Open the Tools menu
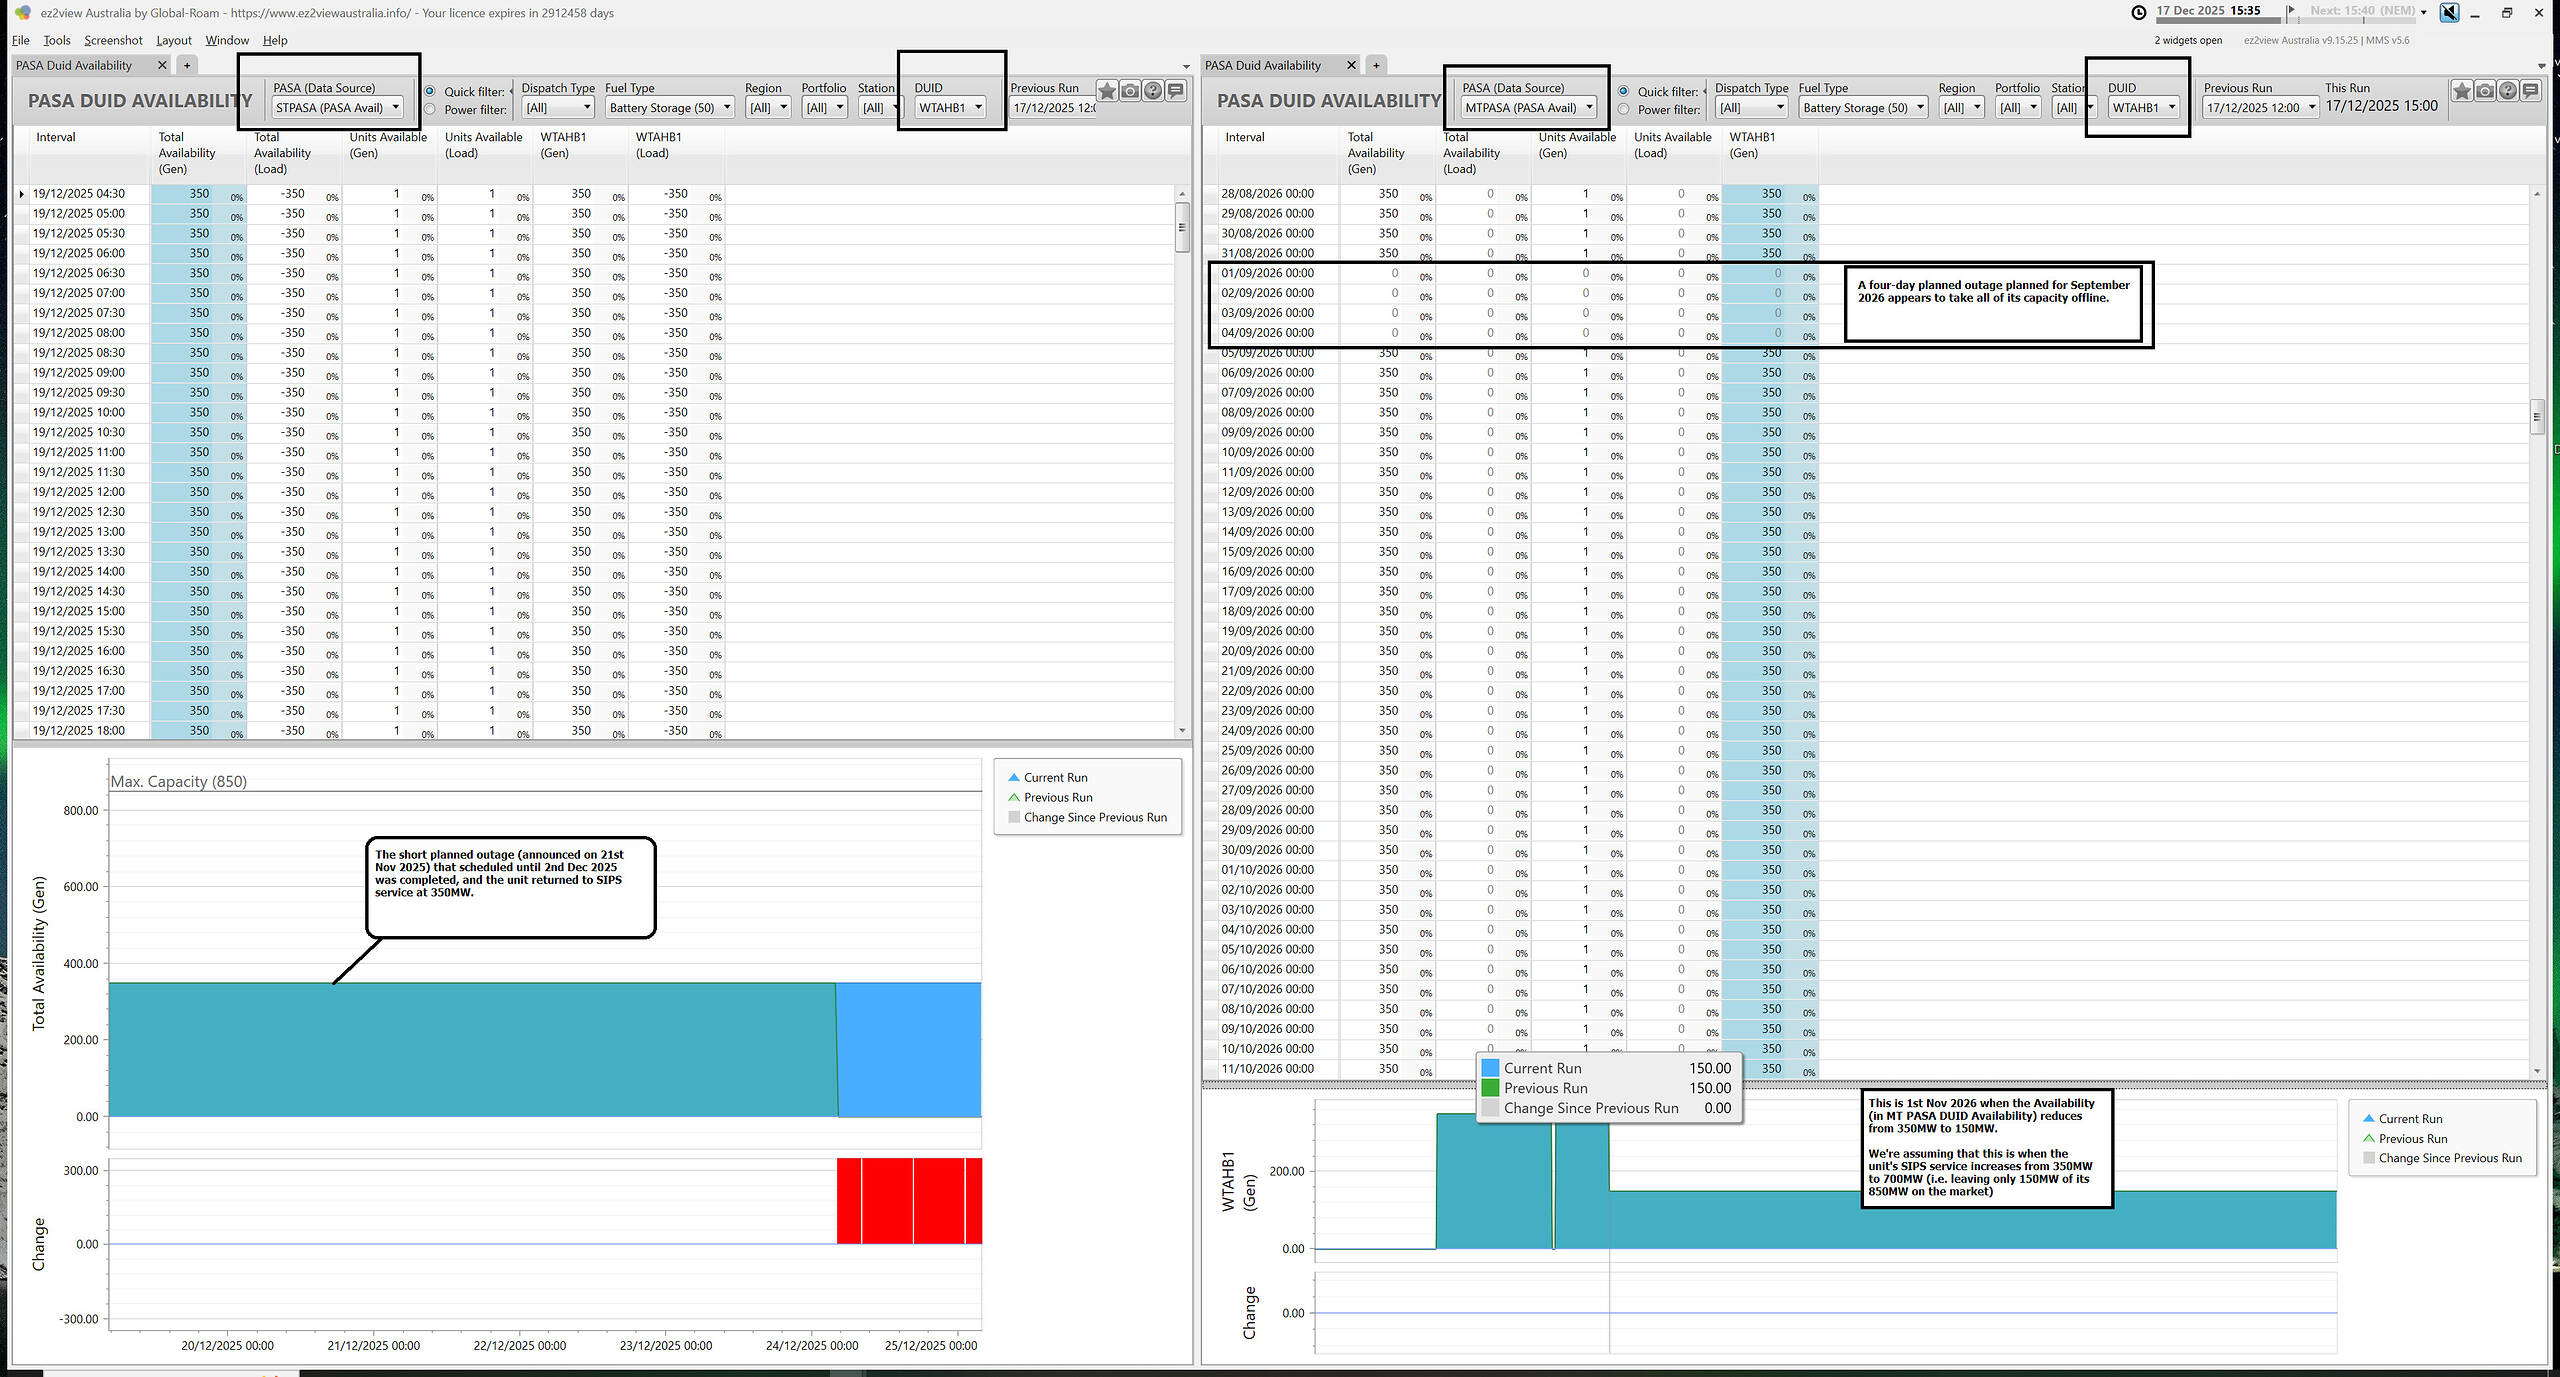The height and width of the screenshot is (1377, 2560). point(57,41)
